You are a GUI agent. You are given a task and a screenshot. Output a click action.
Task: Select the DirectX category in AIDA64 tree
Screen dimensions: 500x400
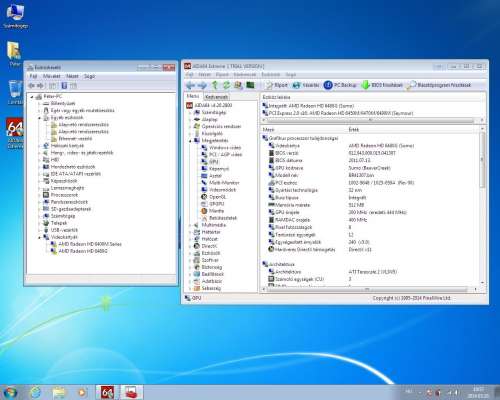click(x=206, y=246)
